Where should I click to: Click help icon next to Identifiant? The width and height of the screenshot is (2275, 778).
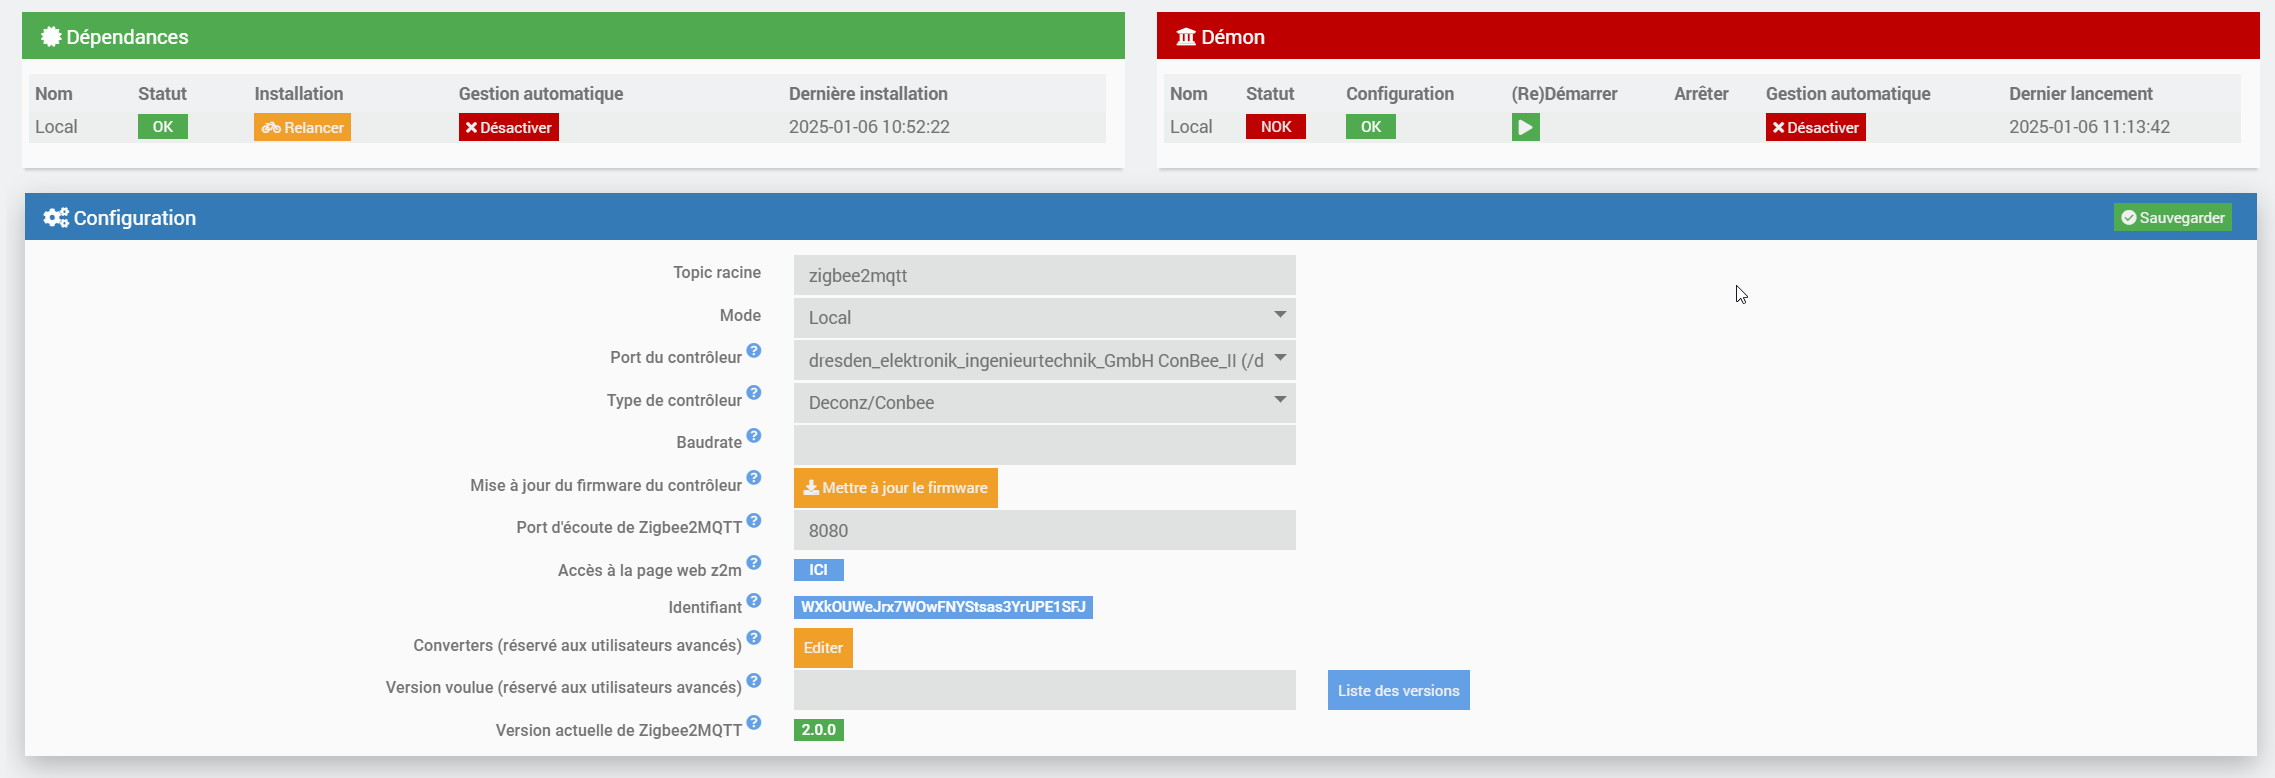pos(754,601)
